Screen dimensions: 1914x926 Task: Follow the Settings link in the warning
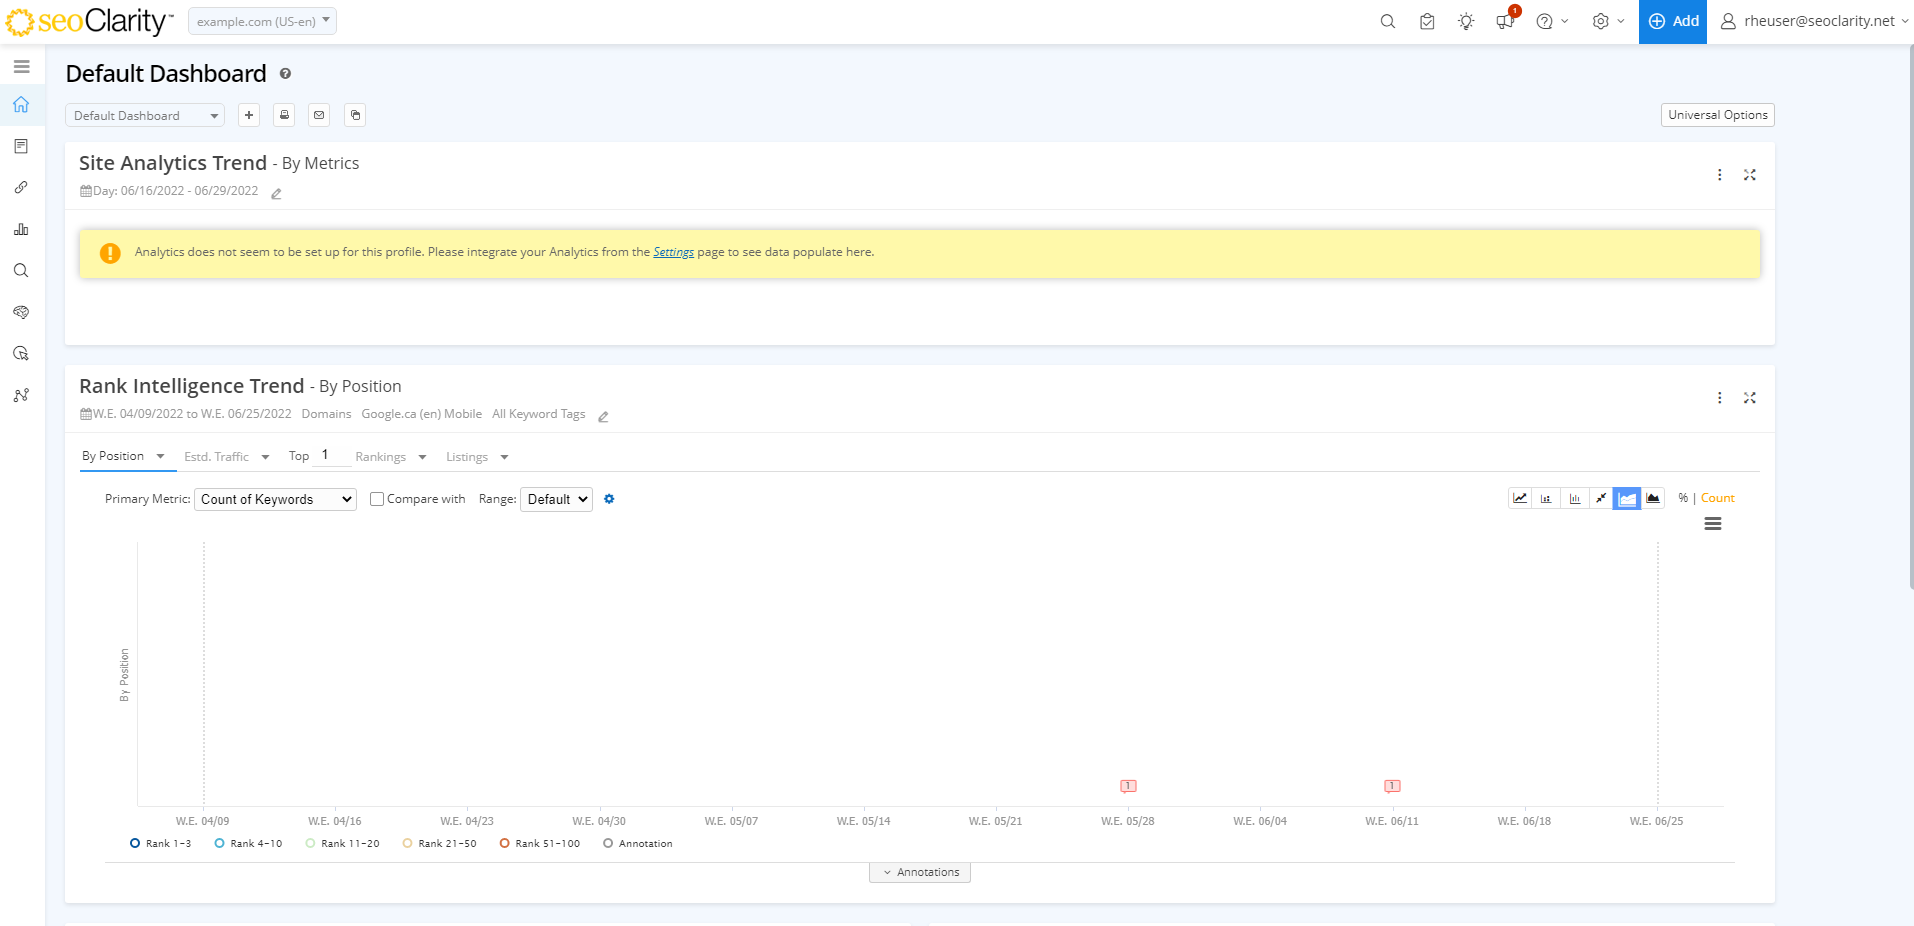(x=673, y=252)
